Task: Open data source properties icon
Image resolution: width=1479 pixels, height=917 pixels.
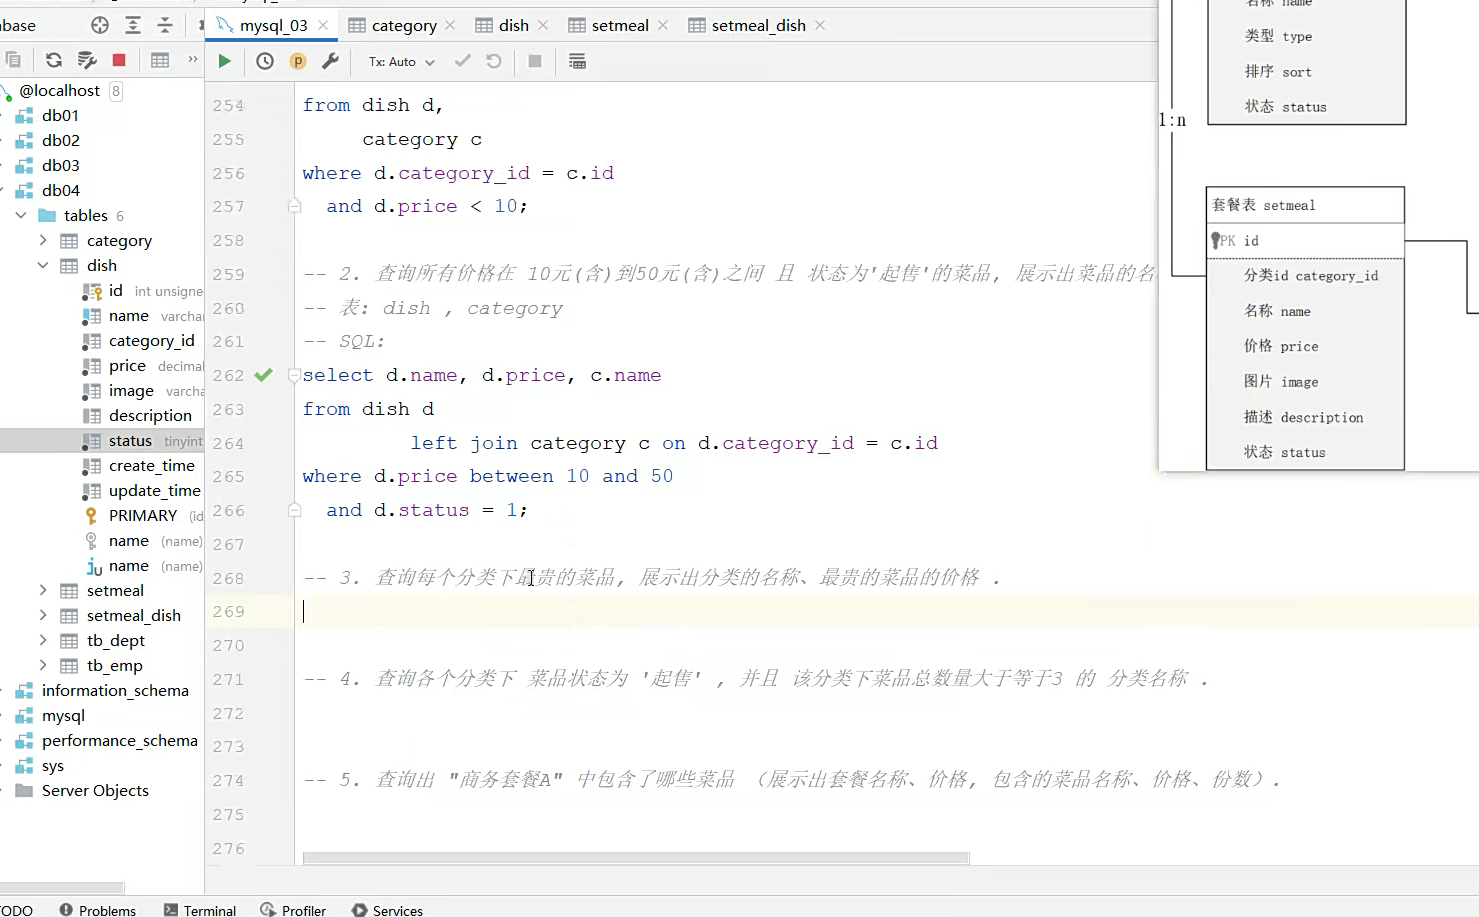Action: tap(87, 60)
